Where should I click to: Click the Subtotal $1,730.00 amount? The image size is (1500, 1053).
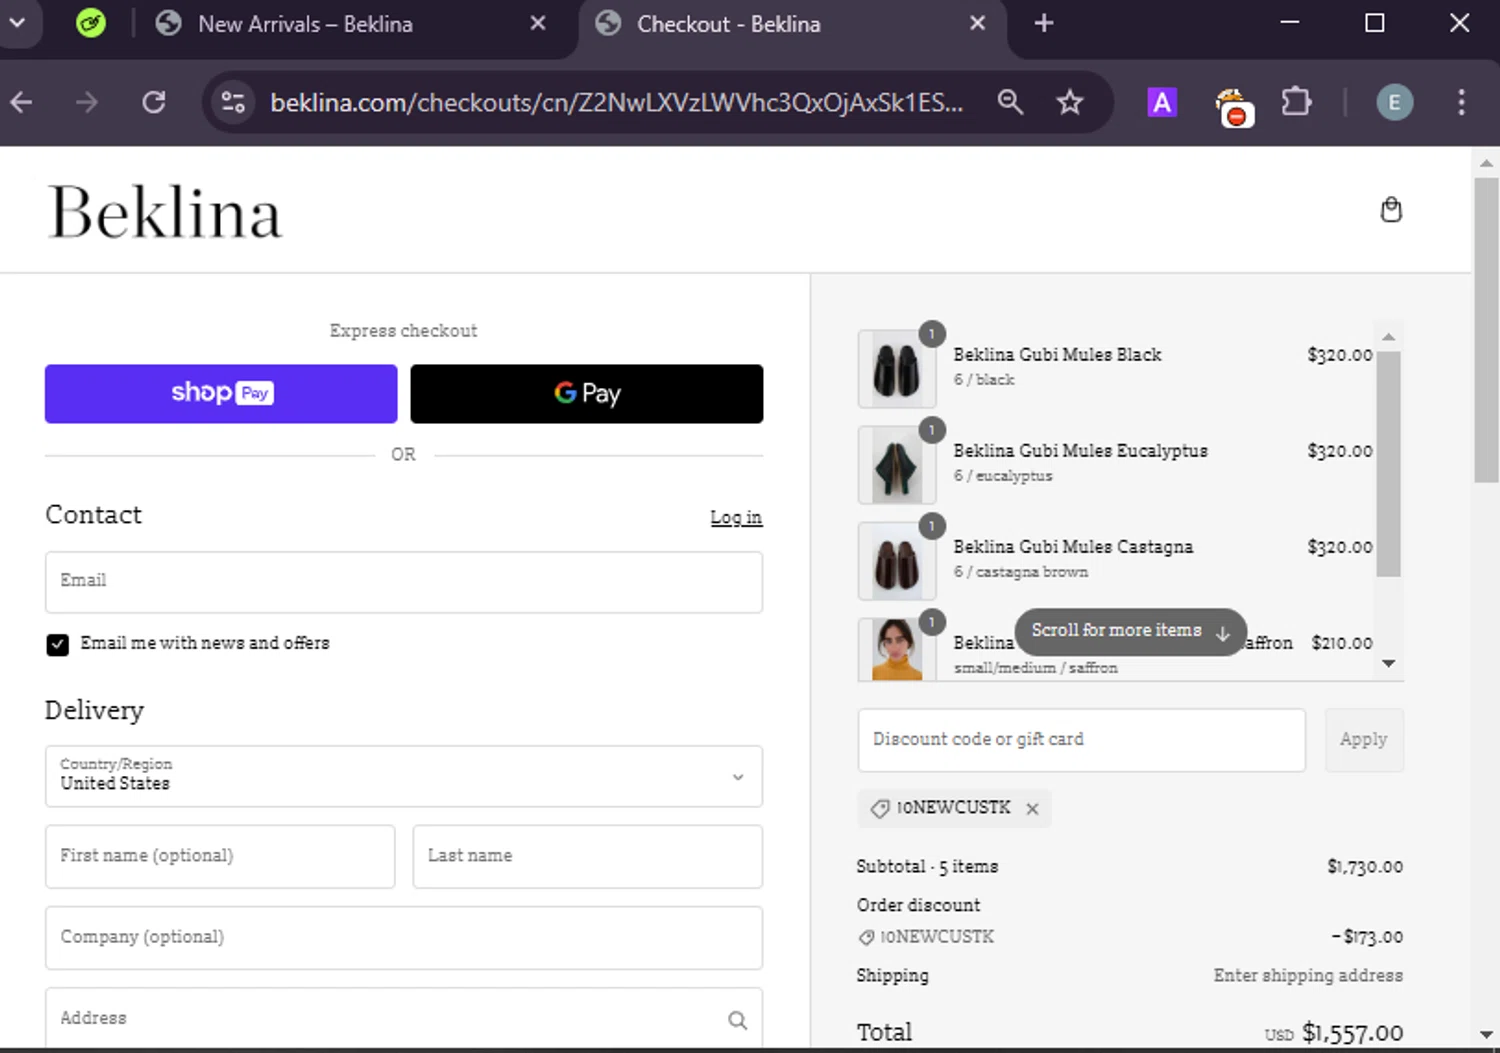click(1365, 867)
